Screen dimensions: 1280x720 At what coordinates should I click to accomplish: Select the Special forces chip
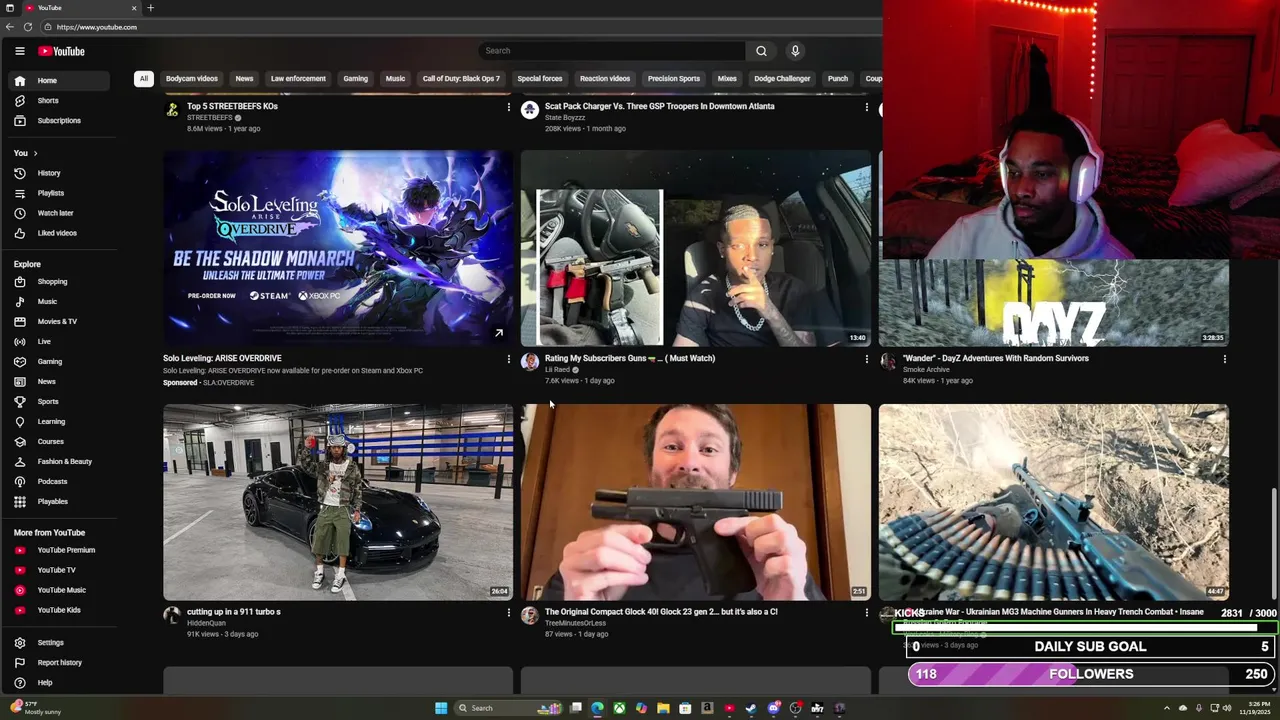coord(540,79)
